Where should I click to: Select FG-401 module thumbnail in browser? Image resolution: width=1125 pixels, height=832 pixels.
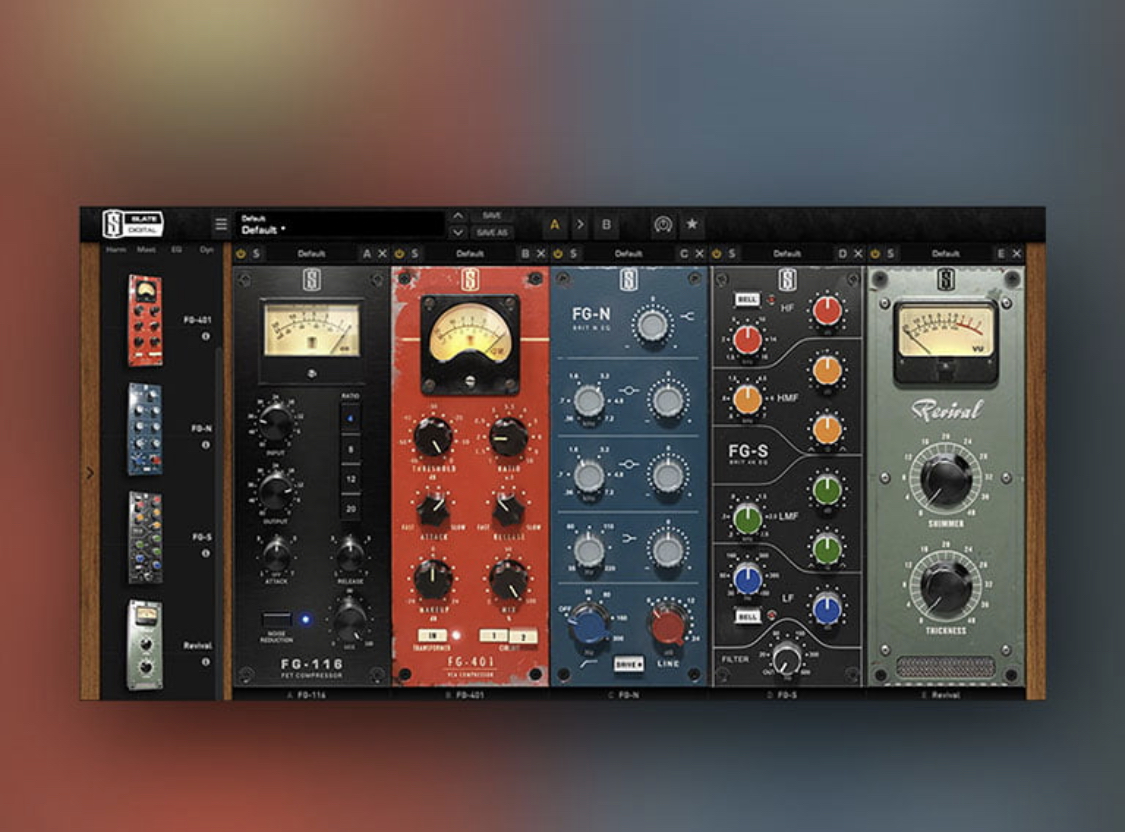[x=146, y=320]
